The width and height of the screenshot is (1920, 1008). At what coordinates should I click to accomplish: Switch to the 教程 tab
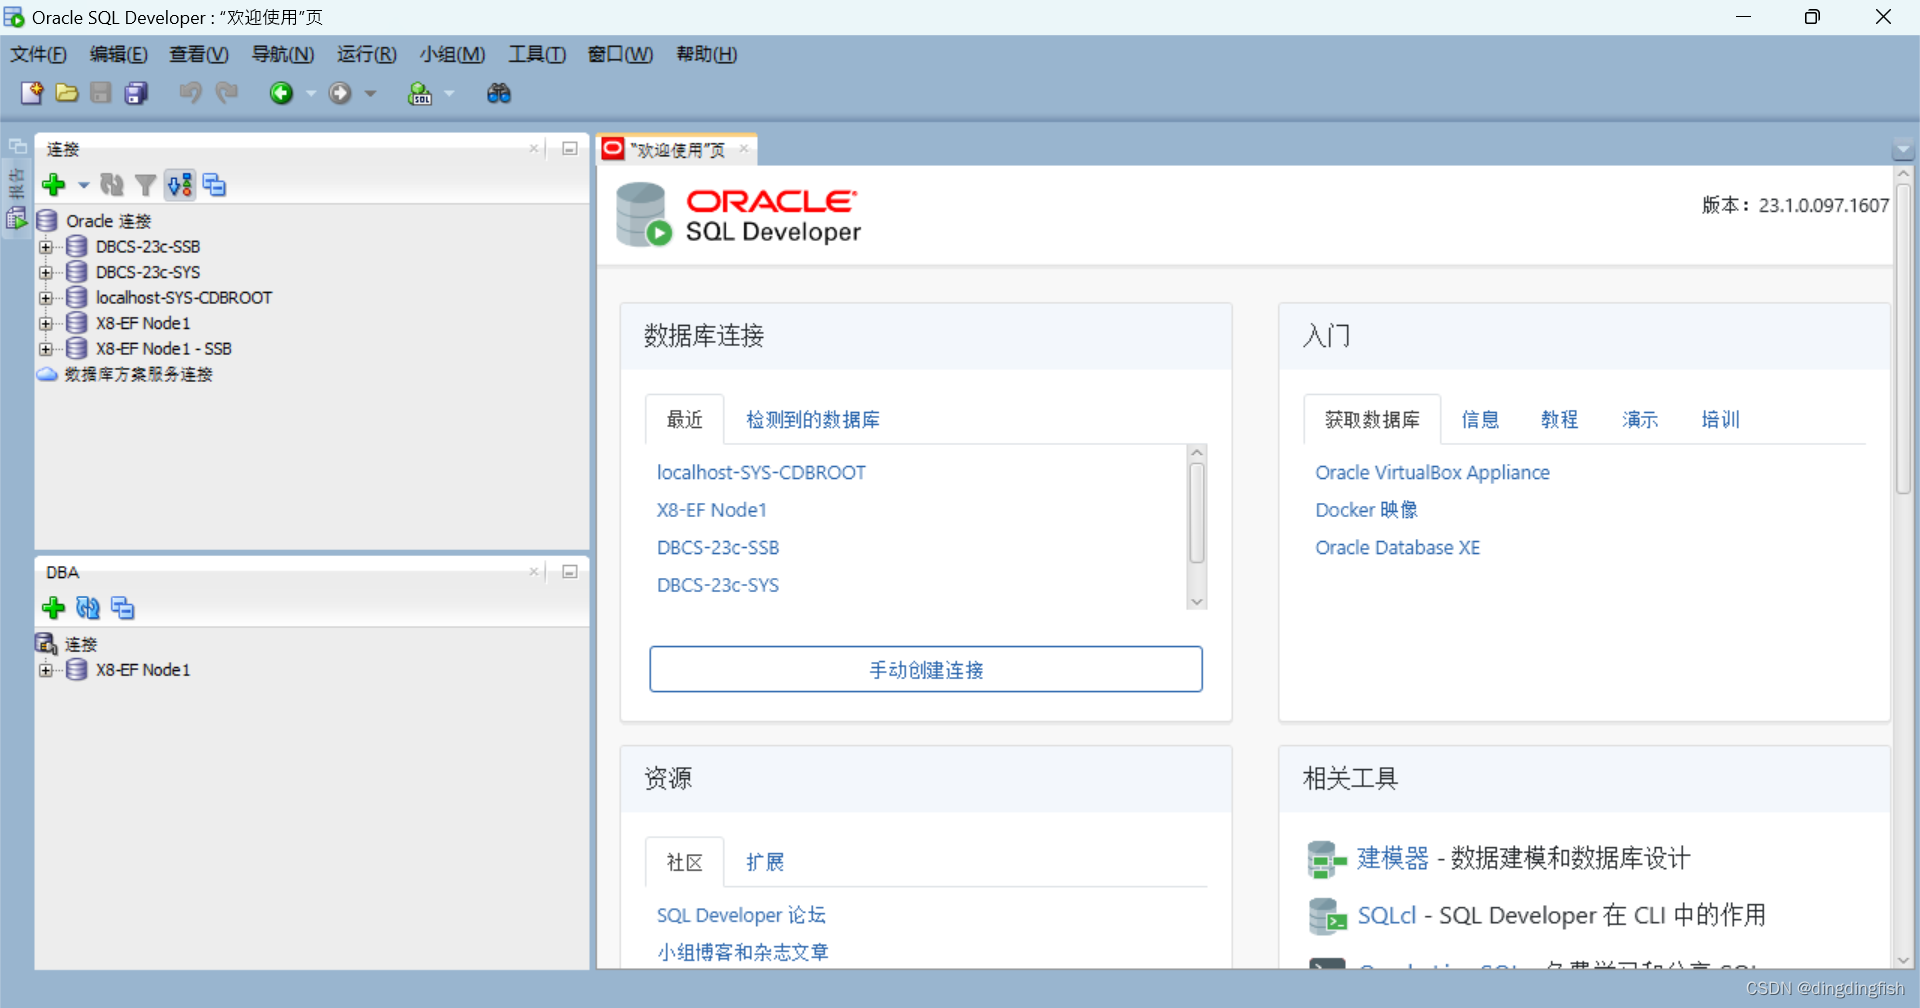tap(1559, 420)
